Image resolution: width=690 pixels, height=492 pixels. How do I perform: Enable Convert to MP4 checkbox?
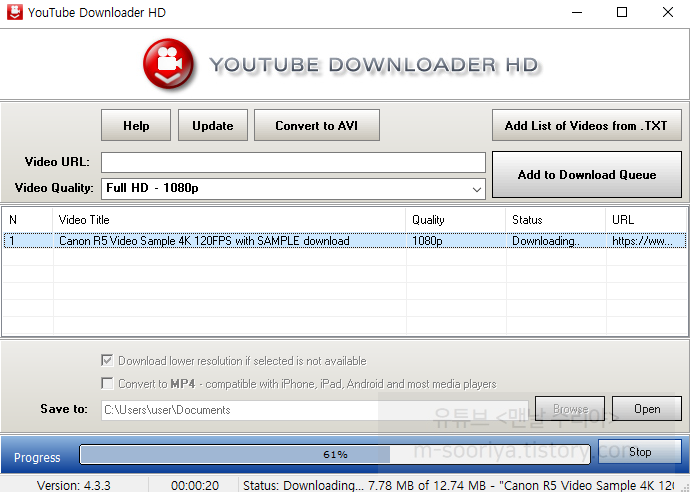pyautogui.click(x=107, y=383)
